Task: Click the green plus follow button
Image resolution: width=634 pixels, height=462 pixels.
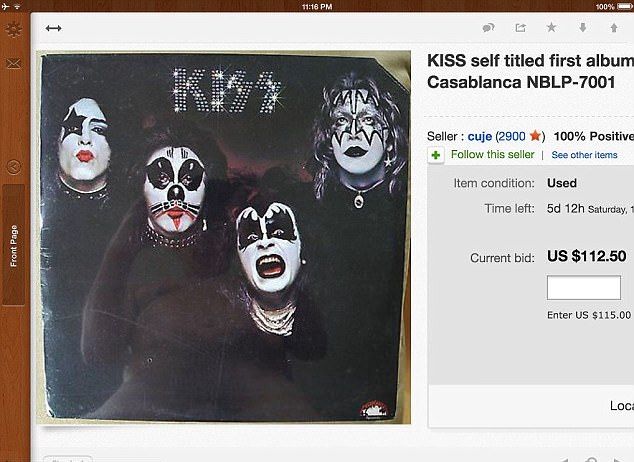Action: pyautogui.click(x=436, y=155)
